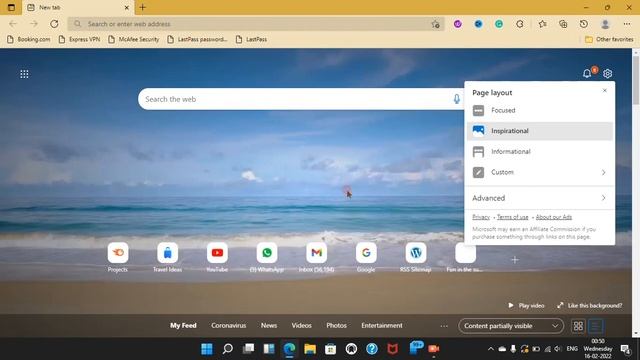
Task: Start voice search with microphone icon
Action: (457, 99)
